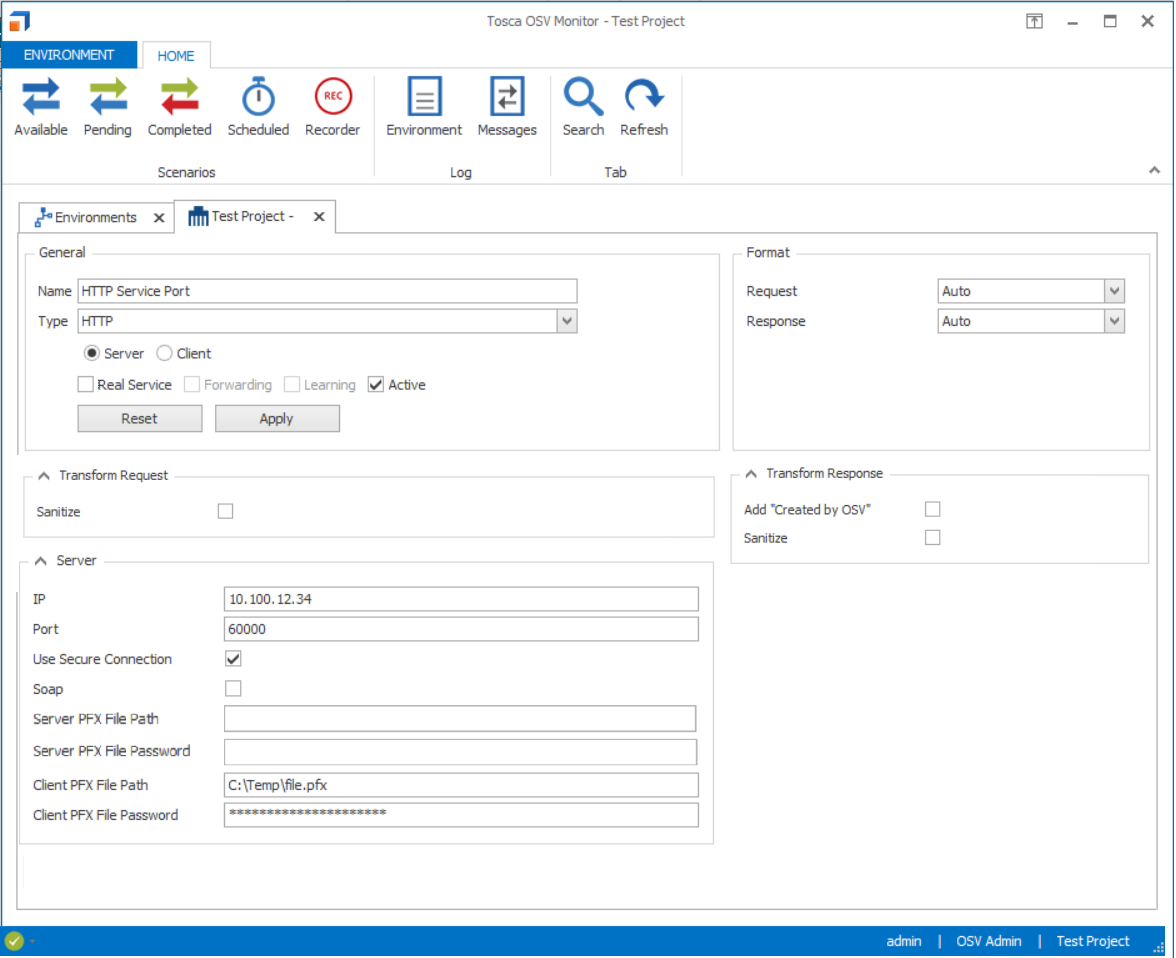This screenshot has width=1176, height=958.
Task: Open the Completed scenarios list
Action: 179,108
